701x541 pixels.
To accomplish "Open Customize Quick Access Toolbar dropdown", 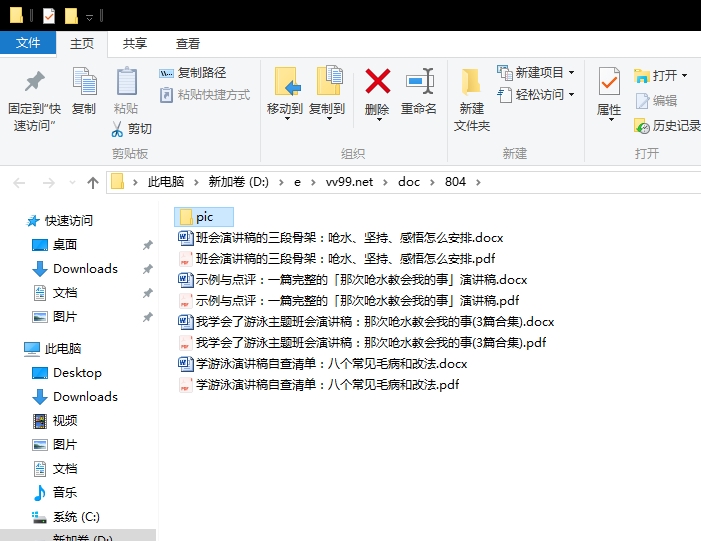I will coord(89,17).
